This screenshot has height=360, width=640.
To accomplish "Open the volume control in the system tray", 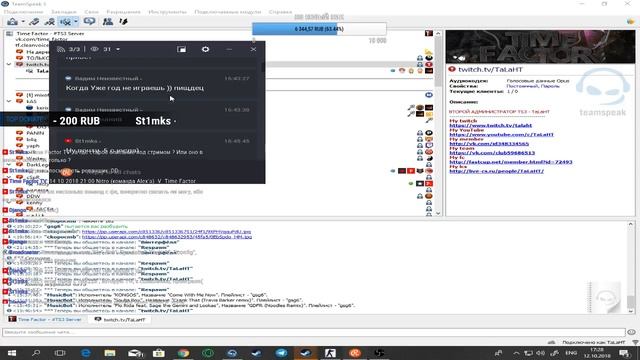I will click(x=540, y=353).
